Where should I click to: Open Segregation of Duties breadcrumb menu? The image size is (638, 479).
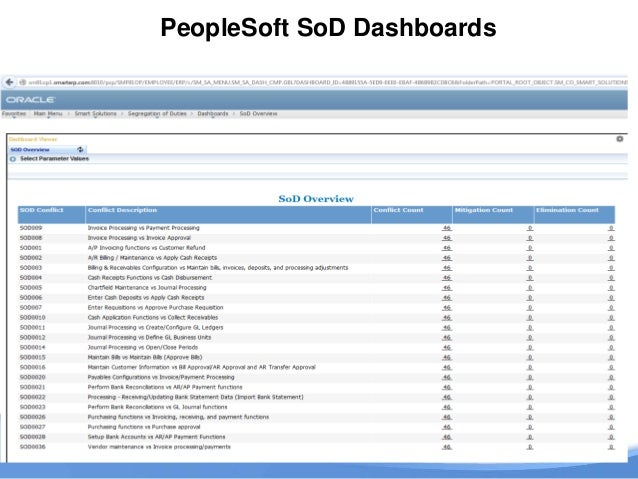[x=157, y=114]
